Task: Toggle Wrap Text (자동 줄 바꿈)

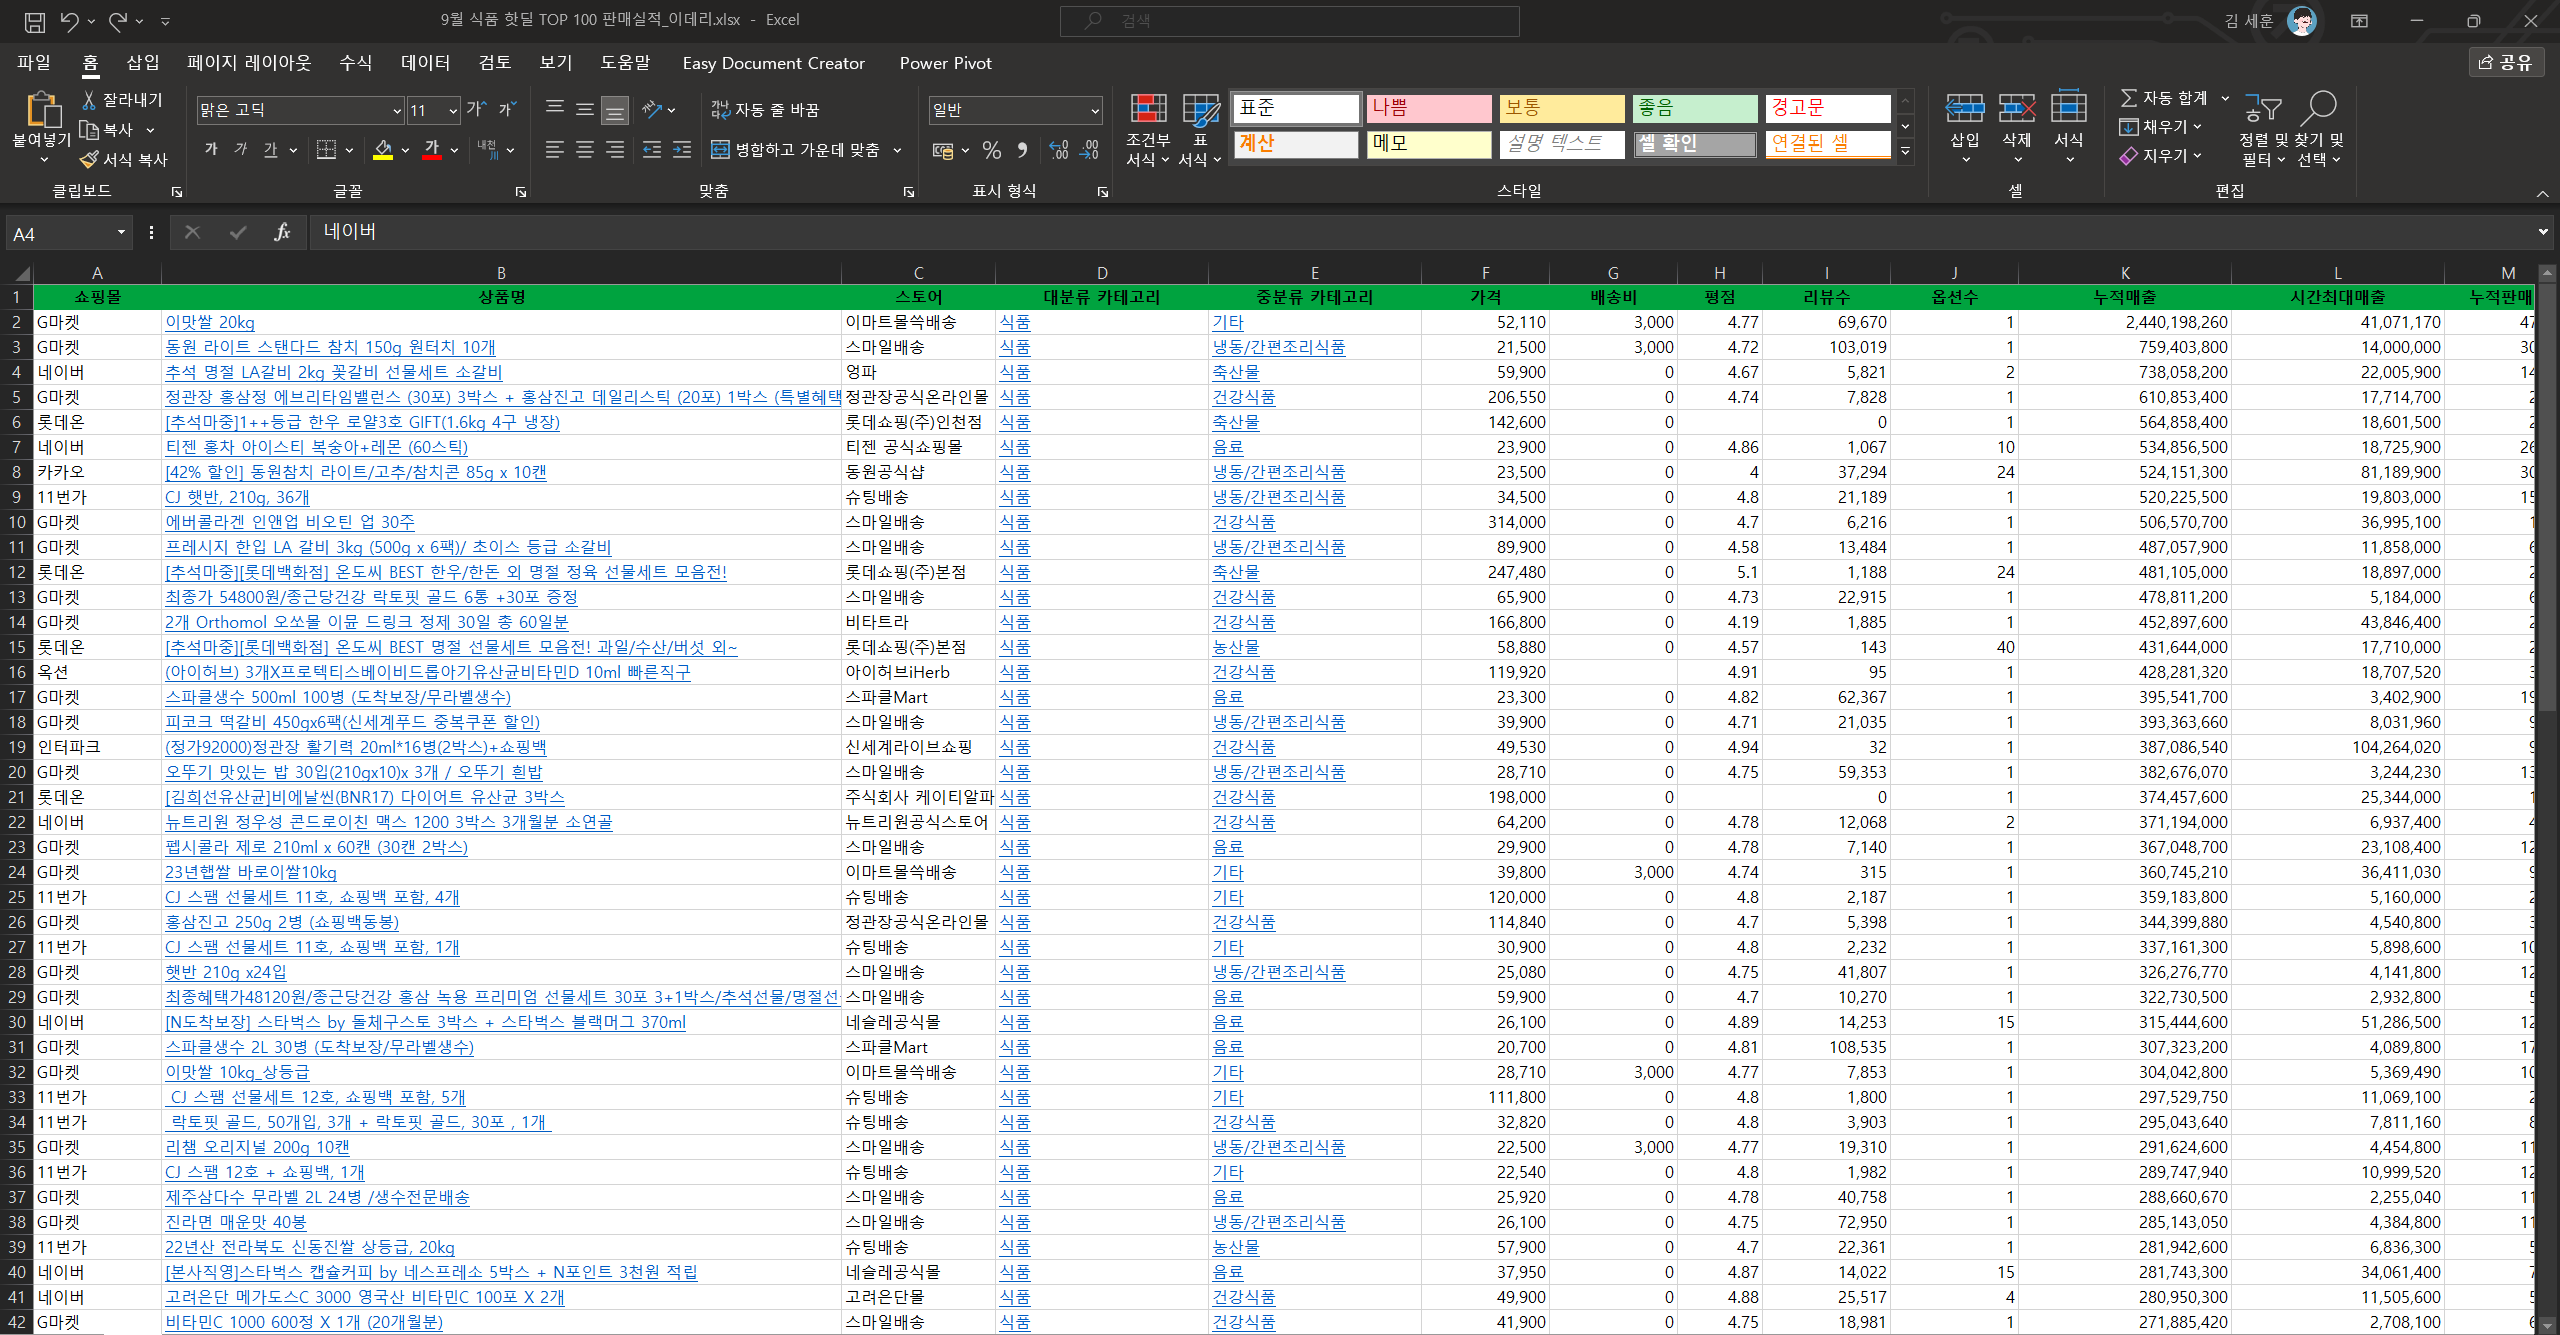Action: pyautogui.click(x=765, y=109)
